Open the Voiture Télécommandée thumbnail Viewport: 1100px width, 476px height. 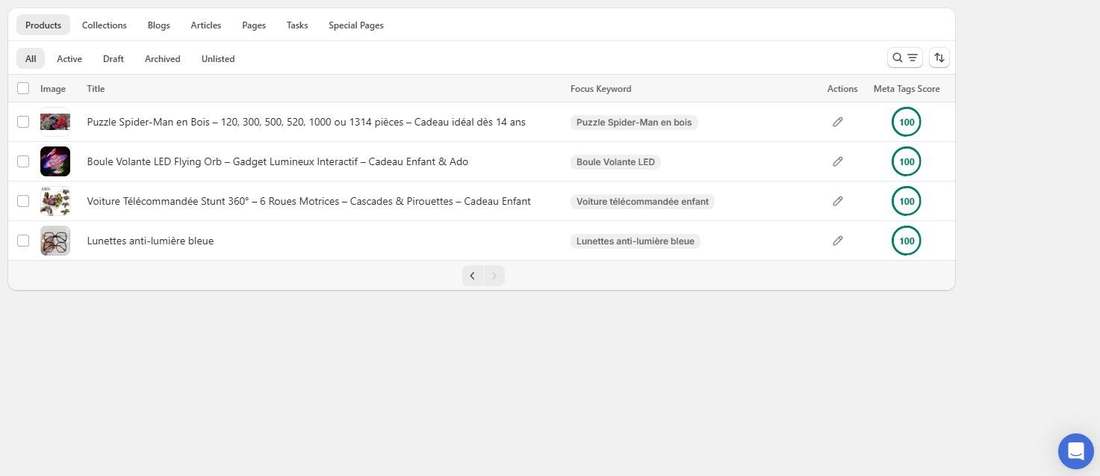click(55, 201)
